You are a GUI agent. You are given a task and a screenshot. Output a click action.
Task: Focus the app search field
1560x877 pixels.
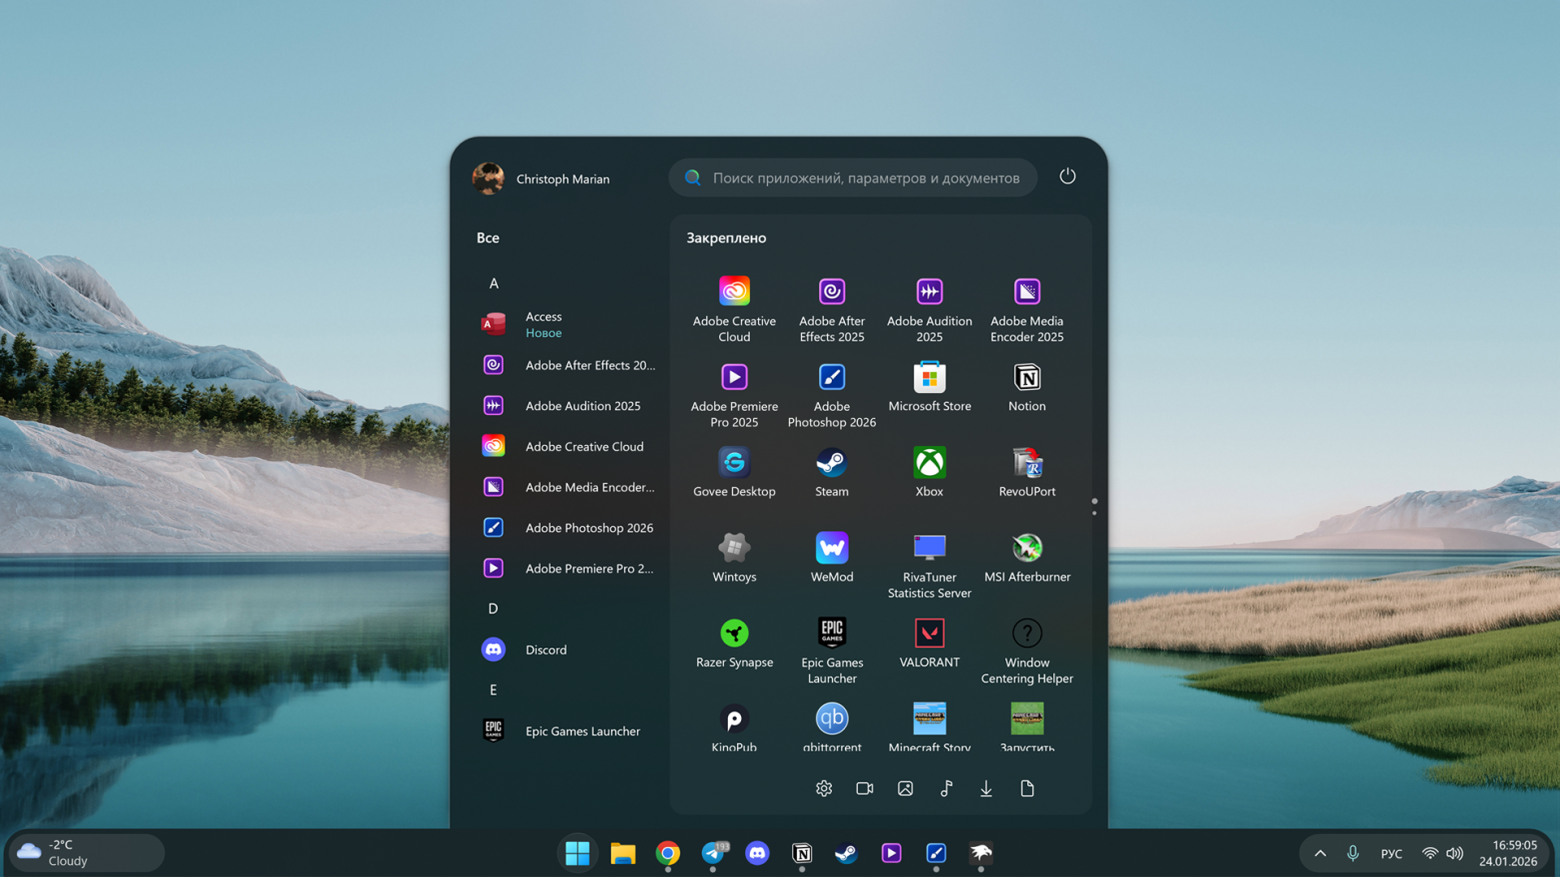853,178
